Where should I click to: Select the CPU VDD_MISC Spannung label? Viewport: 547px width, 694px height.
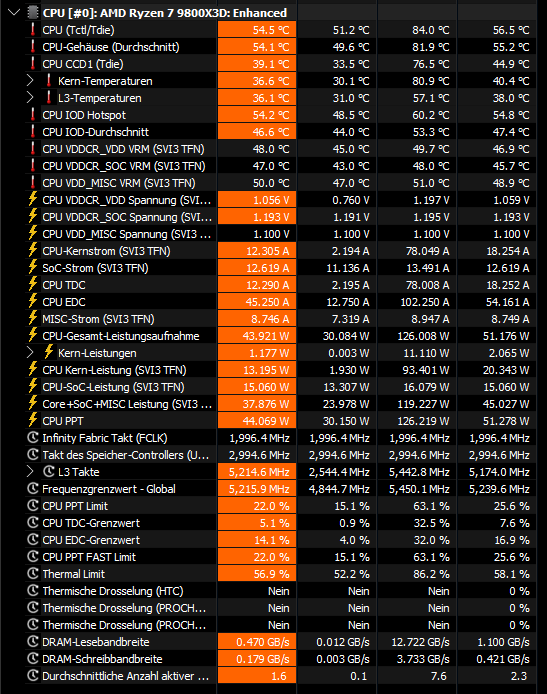[x=127, y=234]
